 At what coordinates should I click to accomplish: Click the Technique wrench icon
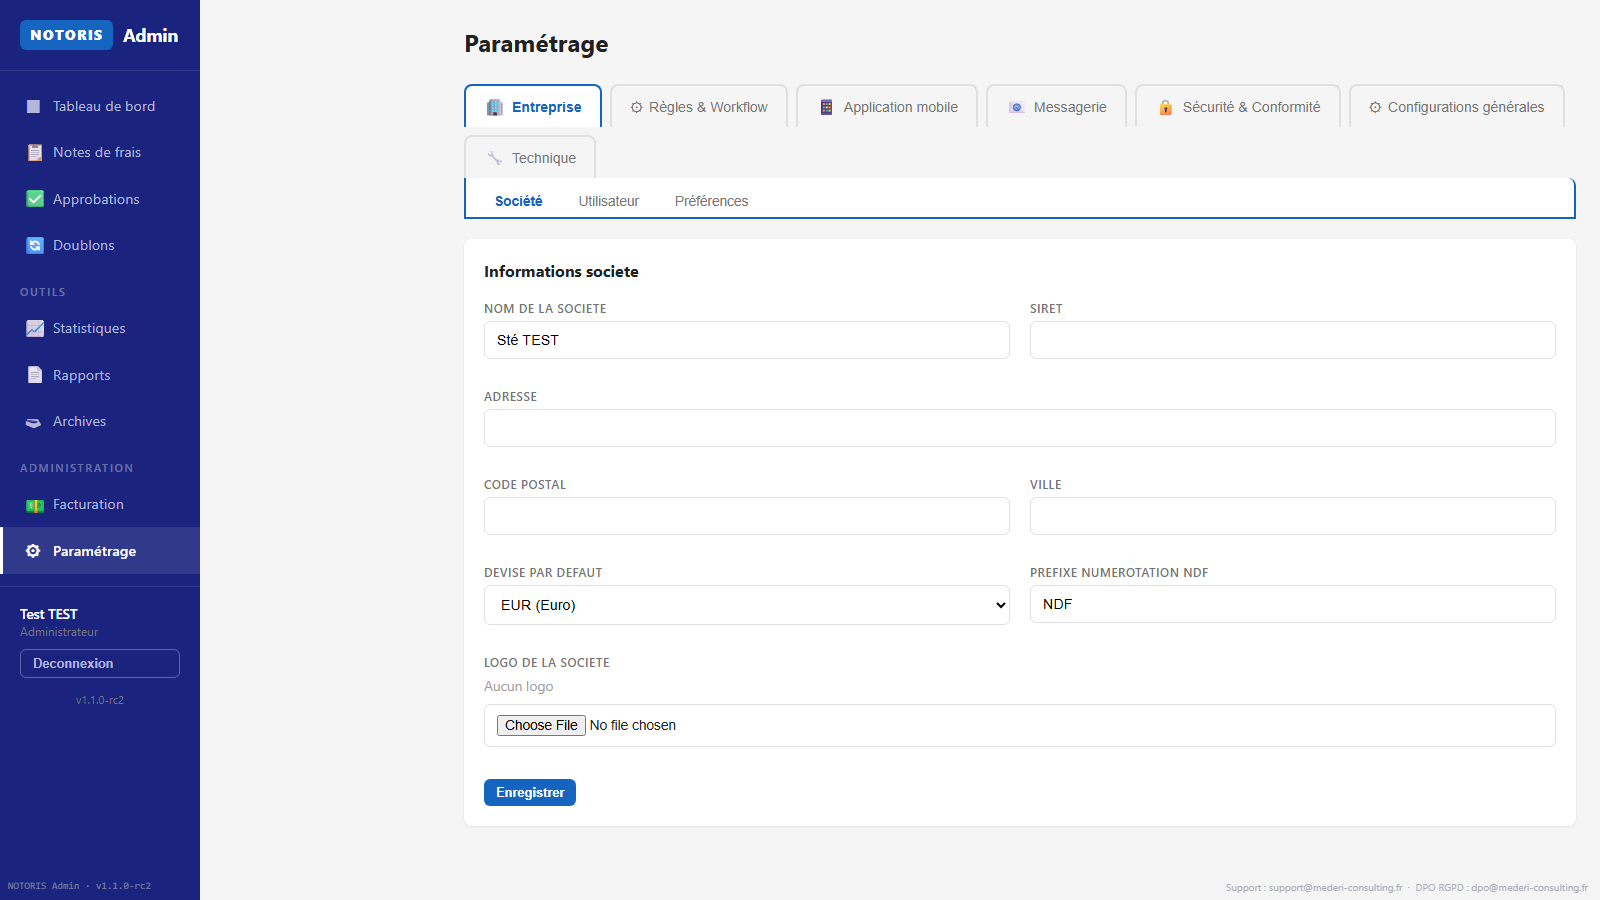[494, 158]
